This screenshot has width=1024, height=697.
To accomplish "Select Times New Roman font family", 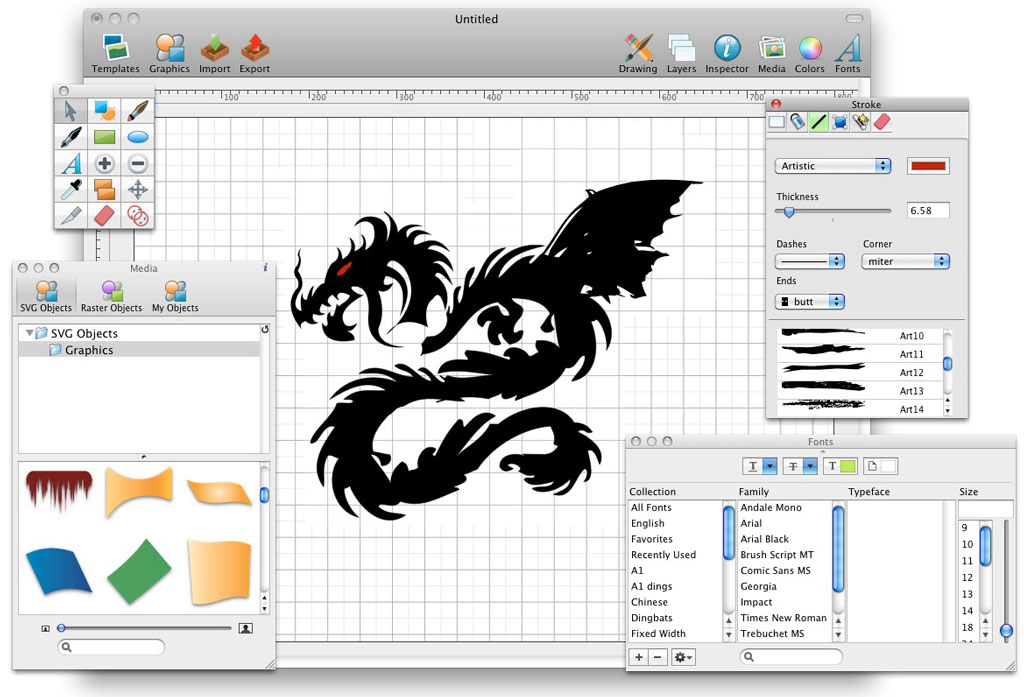I will pos(784,617).
